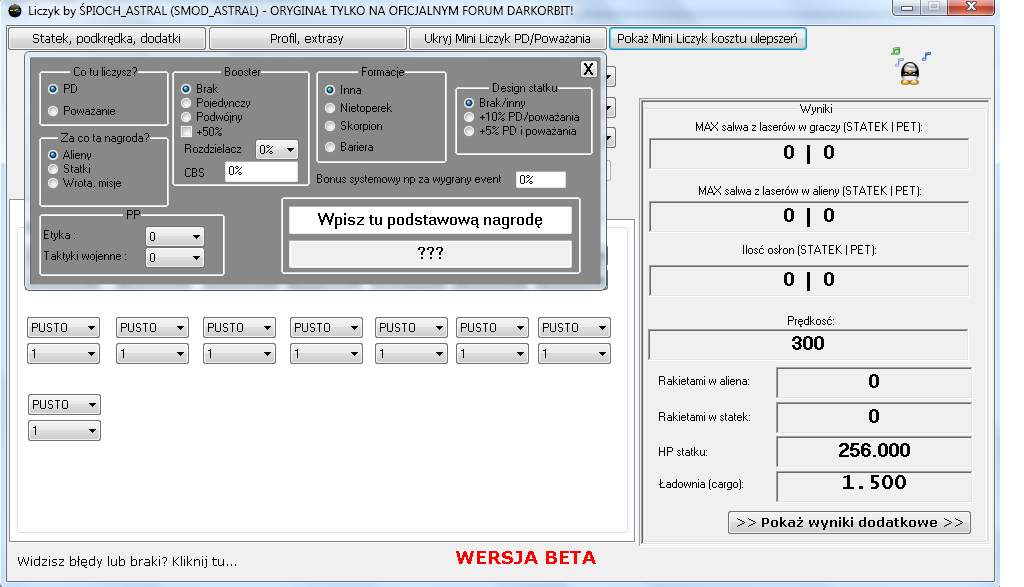Click the ??? result button
1024x587 pixels.
click(430, 253)
